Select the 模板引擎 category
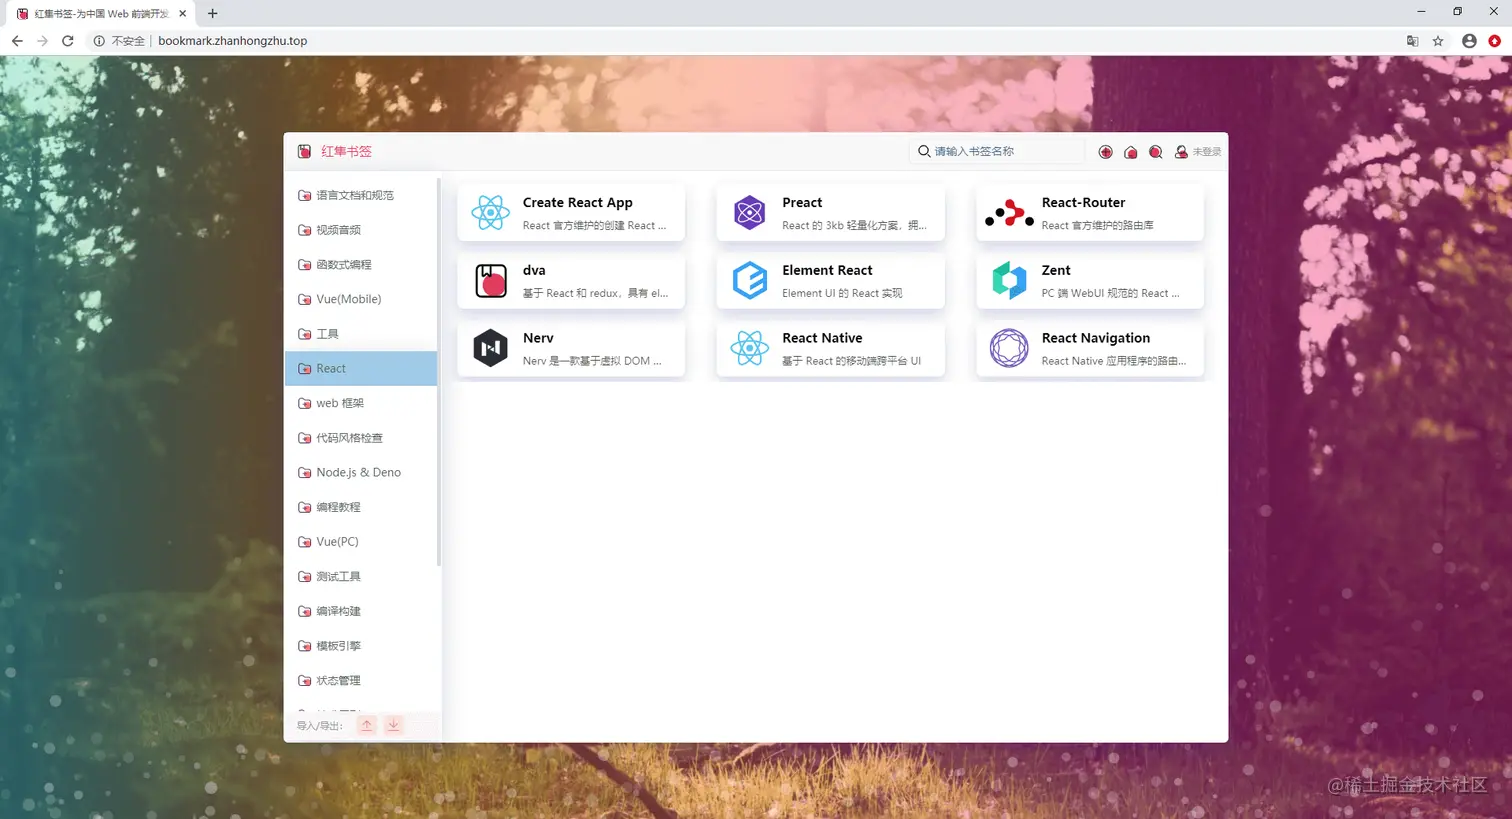Viewport: 1512px width, 819px height. [361, 645]
